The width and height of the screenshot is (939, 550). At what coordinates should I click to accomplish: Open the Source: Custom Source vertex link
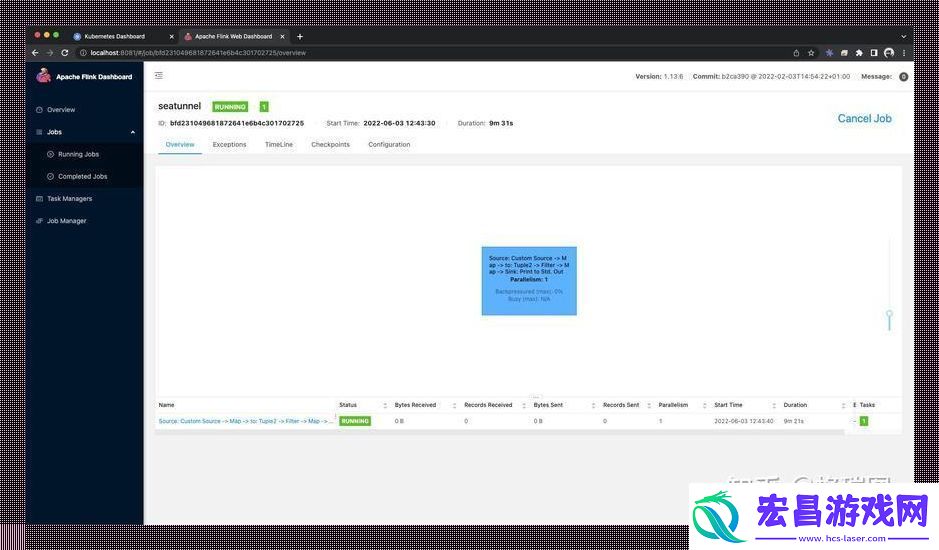point(246,421)
